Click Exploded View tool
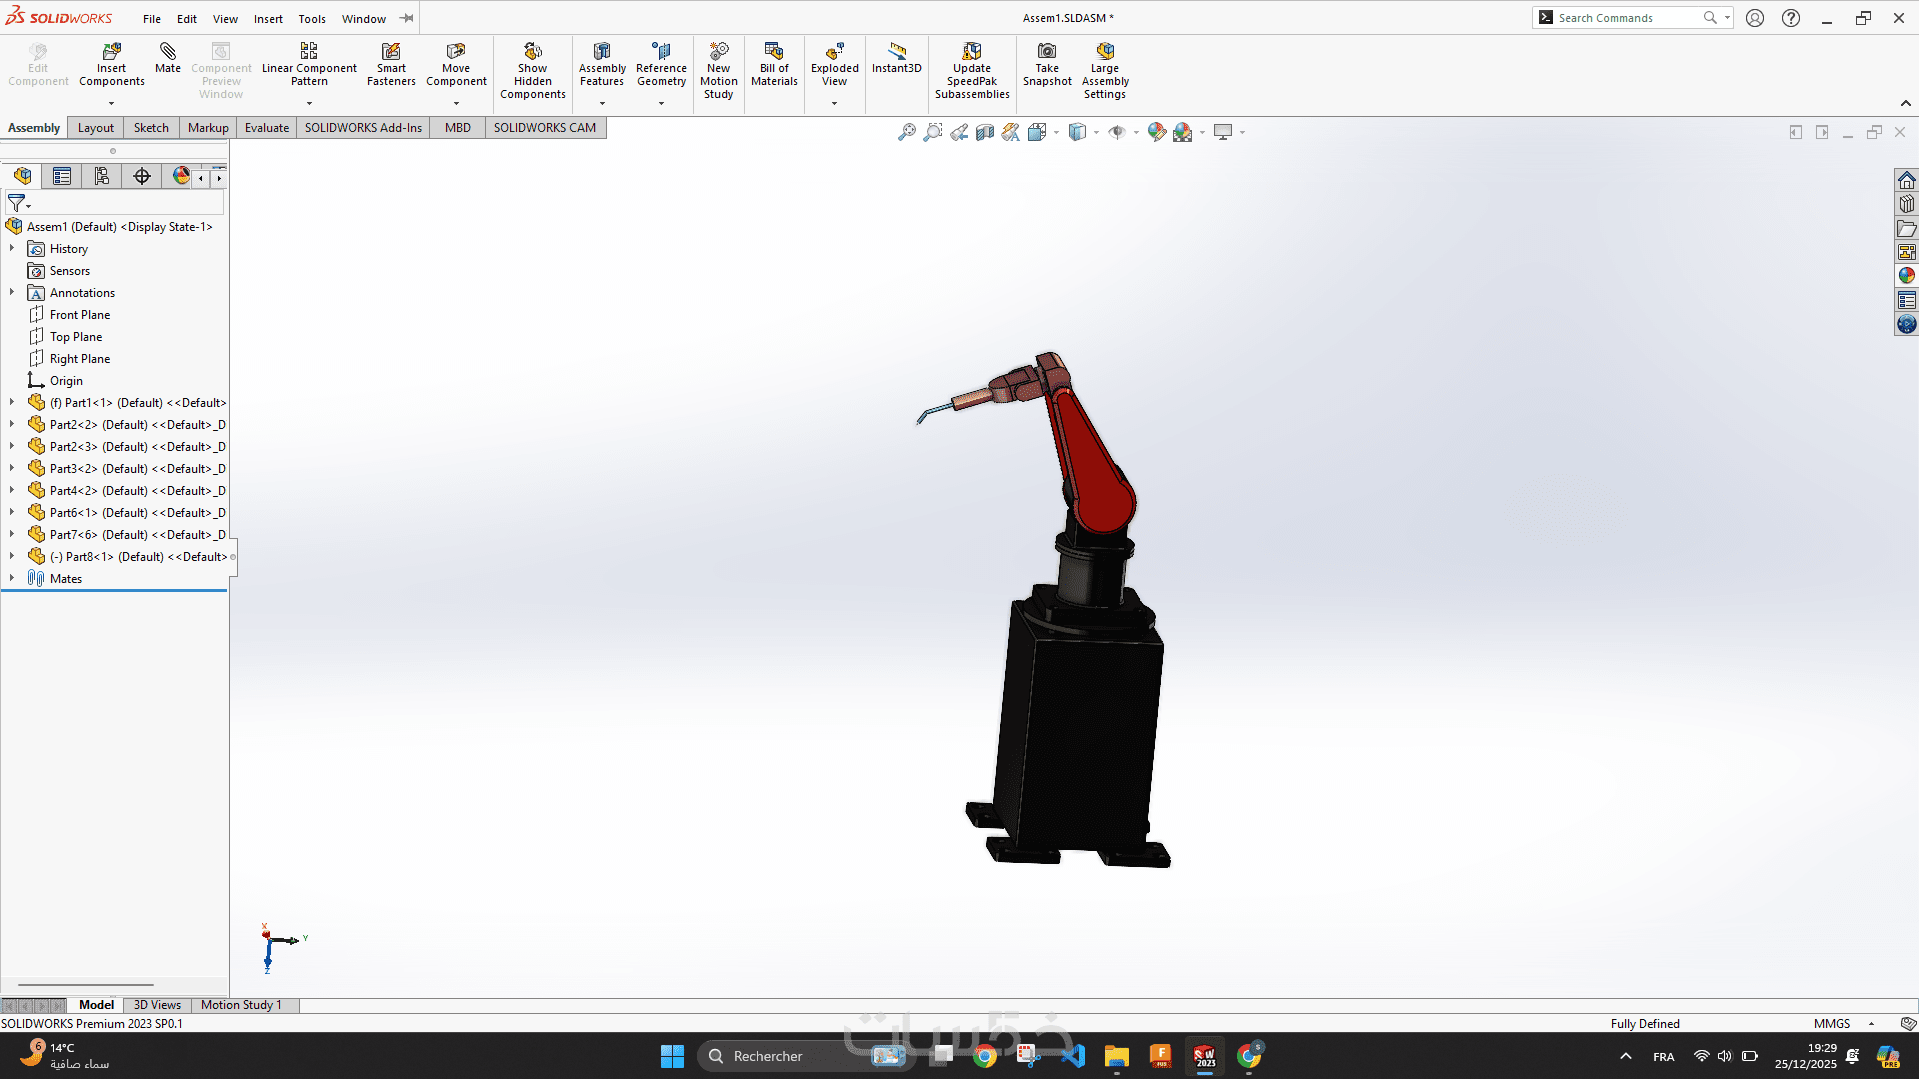The height and width of the screenshot is (1079, 1919). pos(834,65)
